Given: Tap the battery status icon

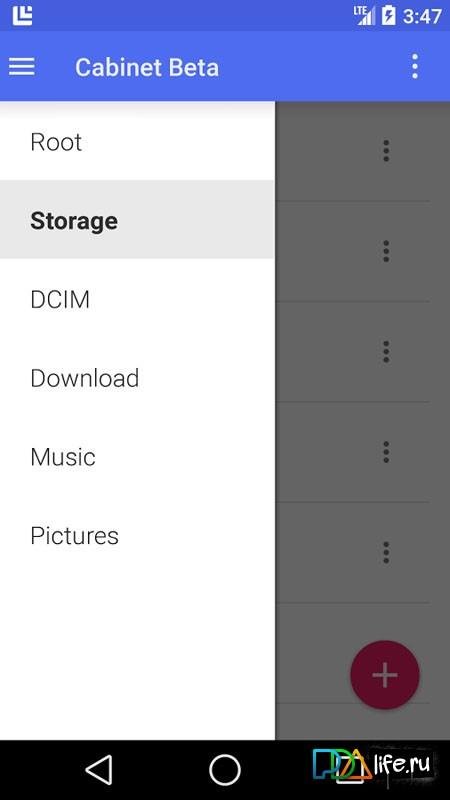Looking at the screenshot, I should (388, 16).
